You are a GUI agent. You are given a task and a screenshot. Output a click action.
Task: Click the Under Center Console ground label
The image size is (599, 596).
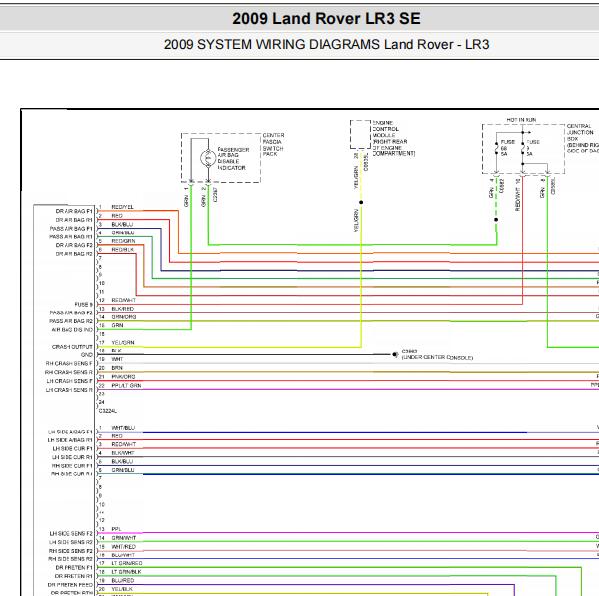(437, 358)
